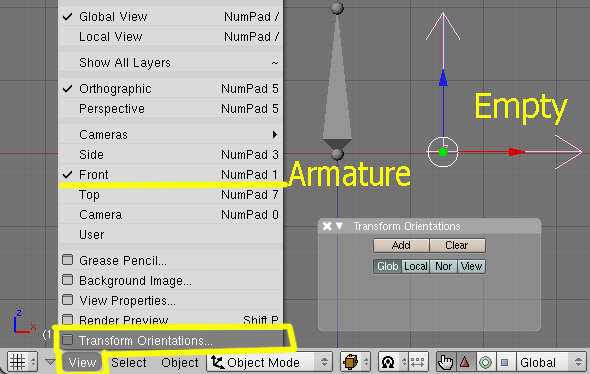This screenshot has width=590, height=374.
Task: Choose Orthographic view option
Action: (x=170, y=89)
